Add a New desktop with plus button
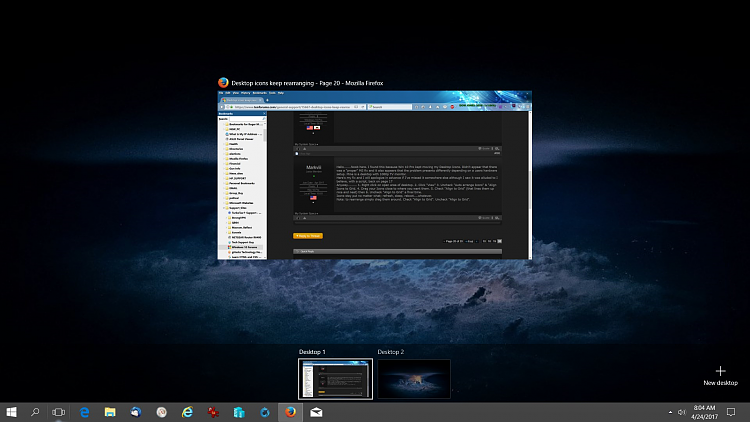The image size is (750, 422). (x=720, y=372)
